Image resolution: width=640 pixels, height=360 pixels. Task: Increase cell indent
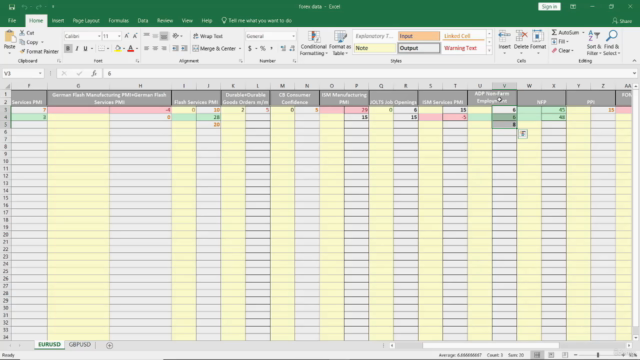point(184,49)
